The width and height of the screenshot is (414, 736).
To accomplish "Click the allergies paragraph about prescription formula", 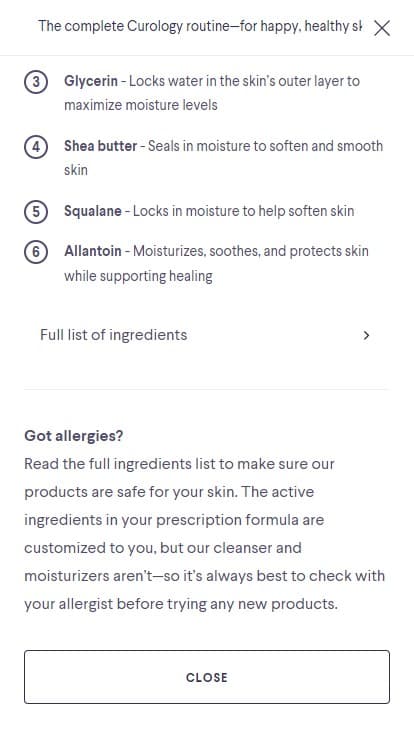I will pyautogui.click(x=205, y=533).
